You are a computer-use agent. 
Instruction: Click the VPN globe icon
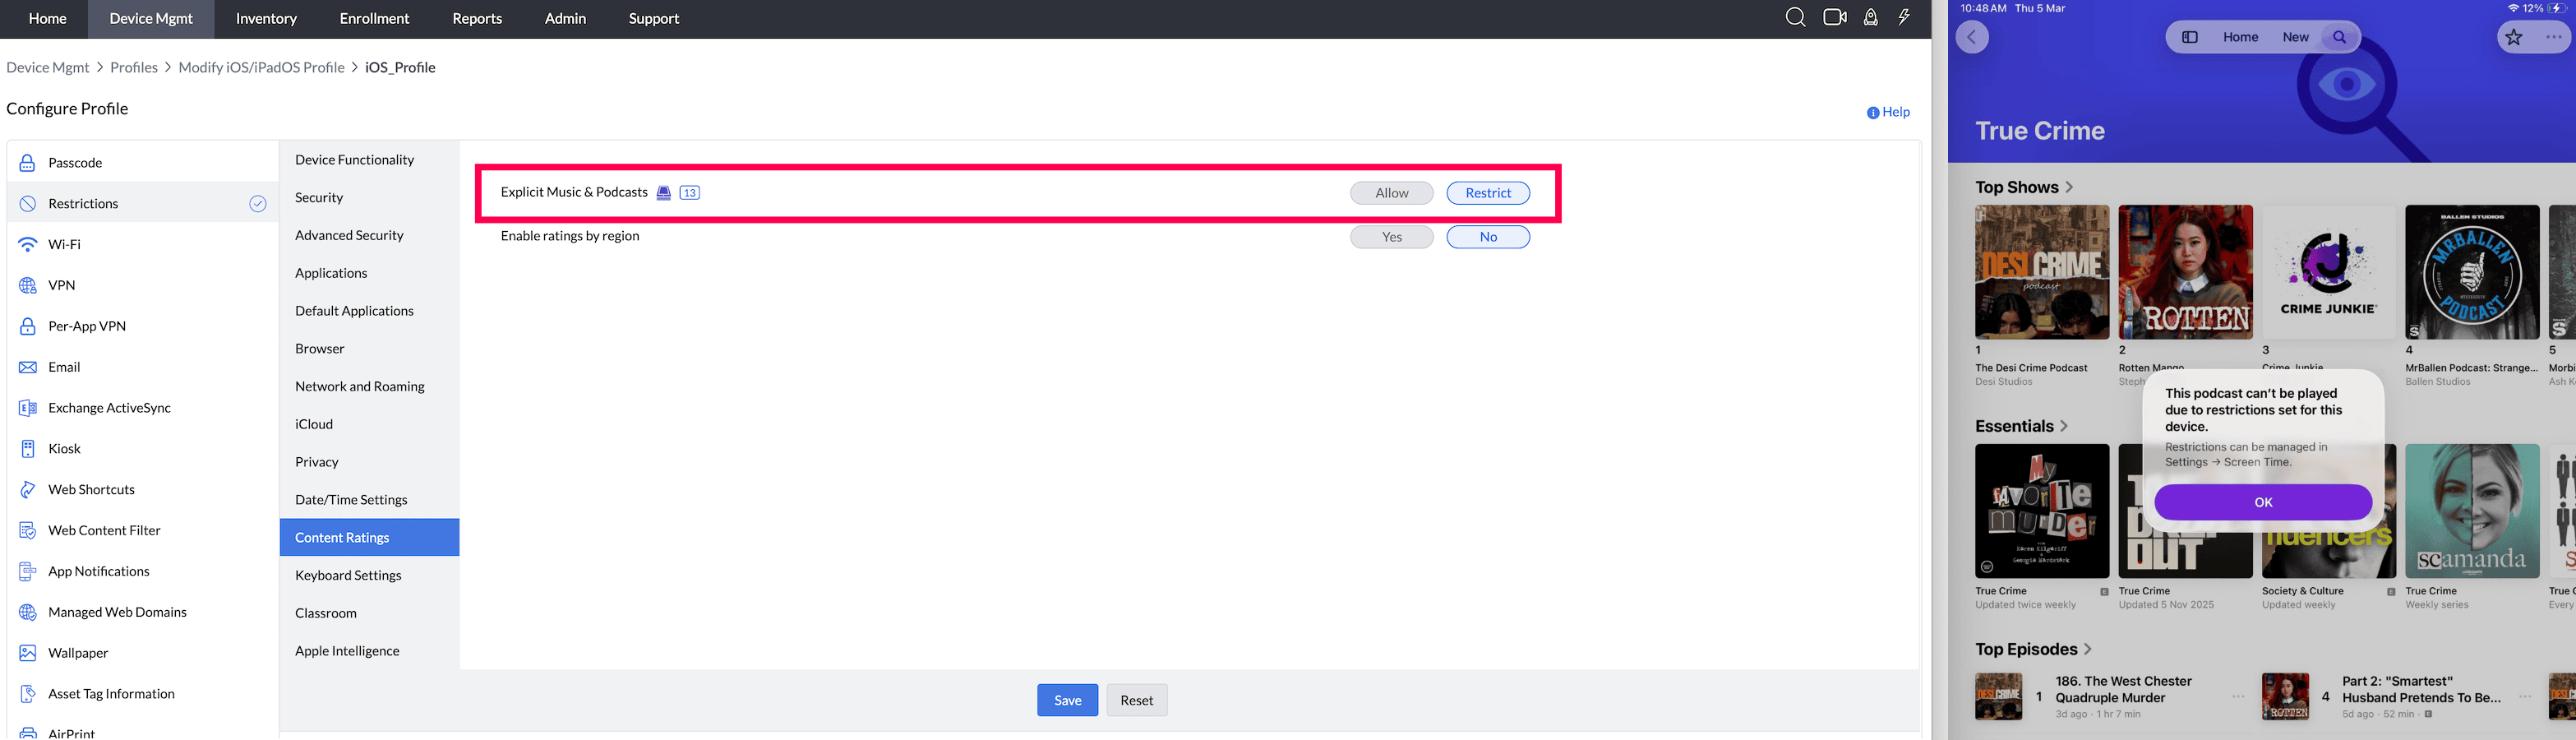click(x=28, y=286)
